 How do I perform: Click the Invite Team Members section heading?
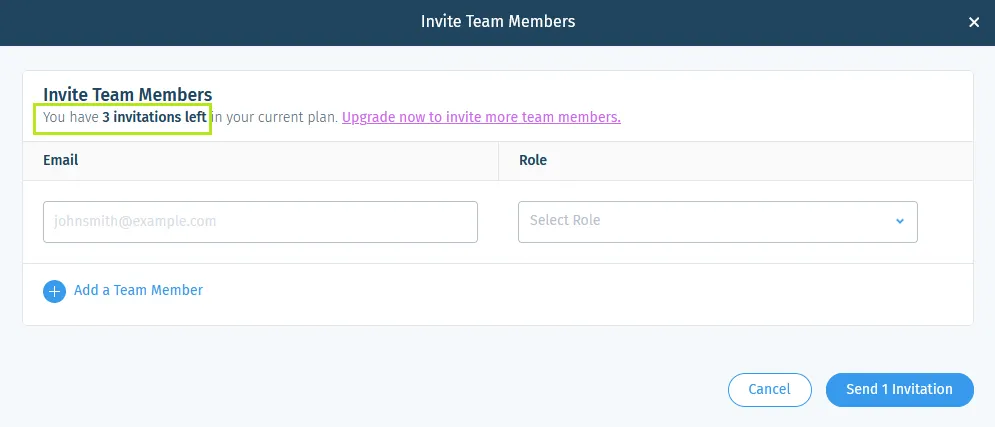(127, 95)
